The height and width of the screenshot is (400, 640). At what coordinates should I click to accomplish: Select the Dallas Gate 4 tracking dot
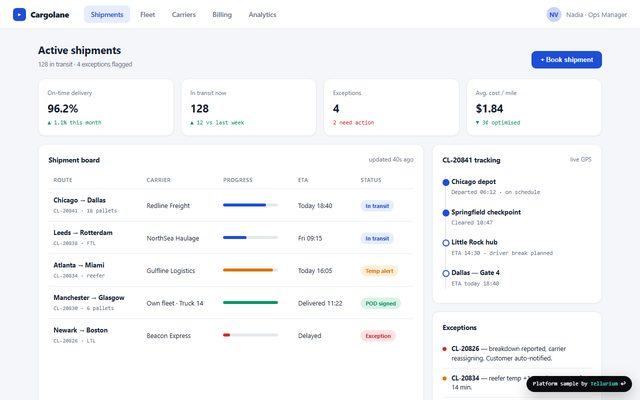(x=446, y=273)
